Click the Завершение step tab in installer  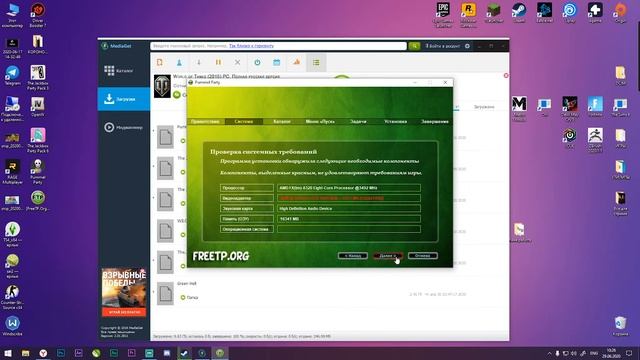click(435, 122)
